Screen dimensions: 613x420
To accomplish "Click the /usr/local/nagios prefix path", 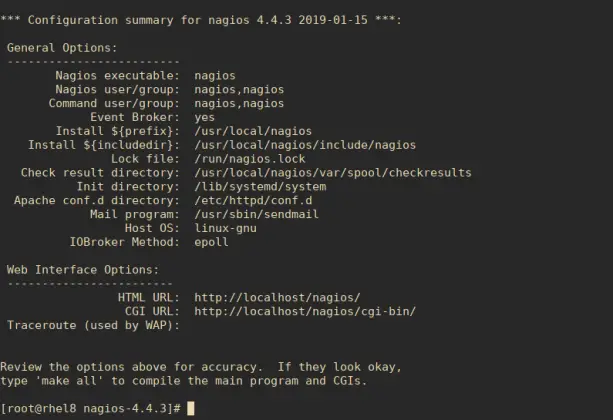I will tap(253, 131).
